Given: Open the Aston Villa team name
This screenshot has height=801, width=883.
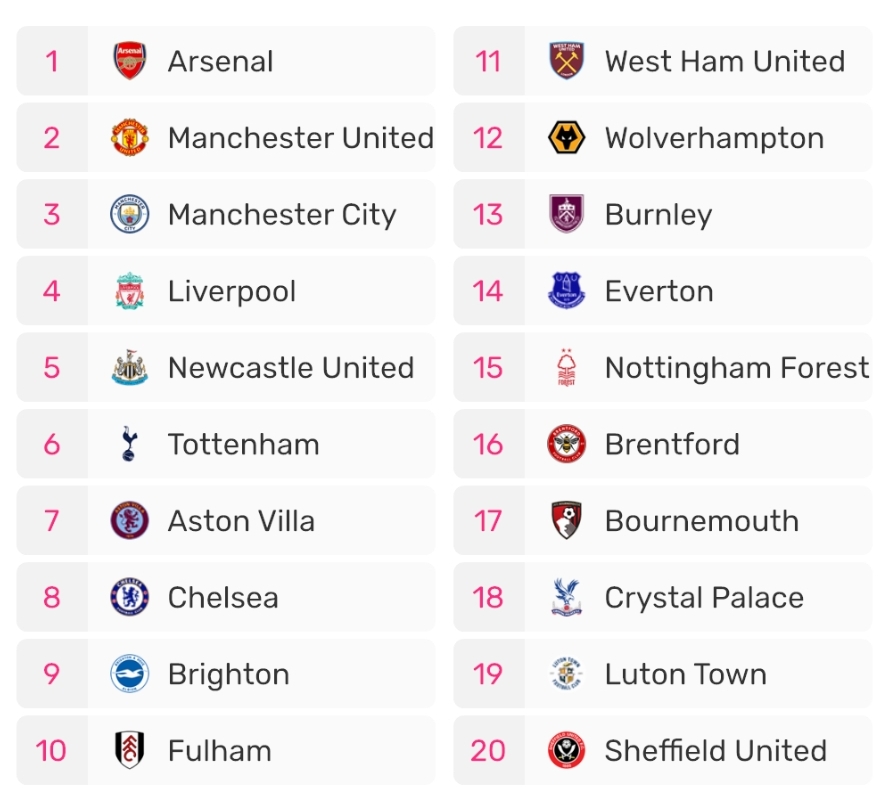Looking at the screenshot, I should click(241, 521).
